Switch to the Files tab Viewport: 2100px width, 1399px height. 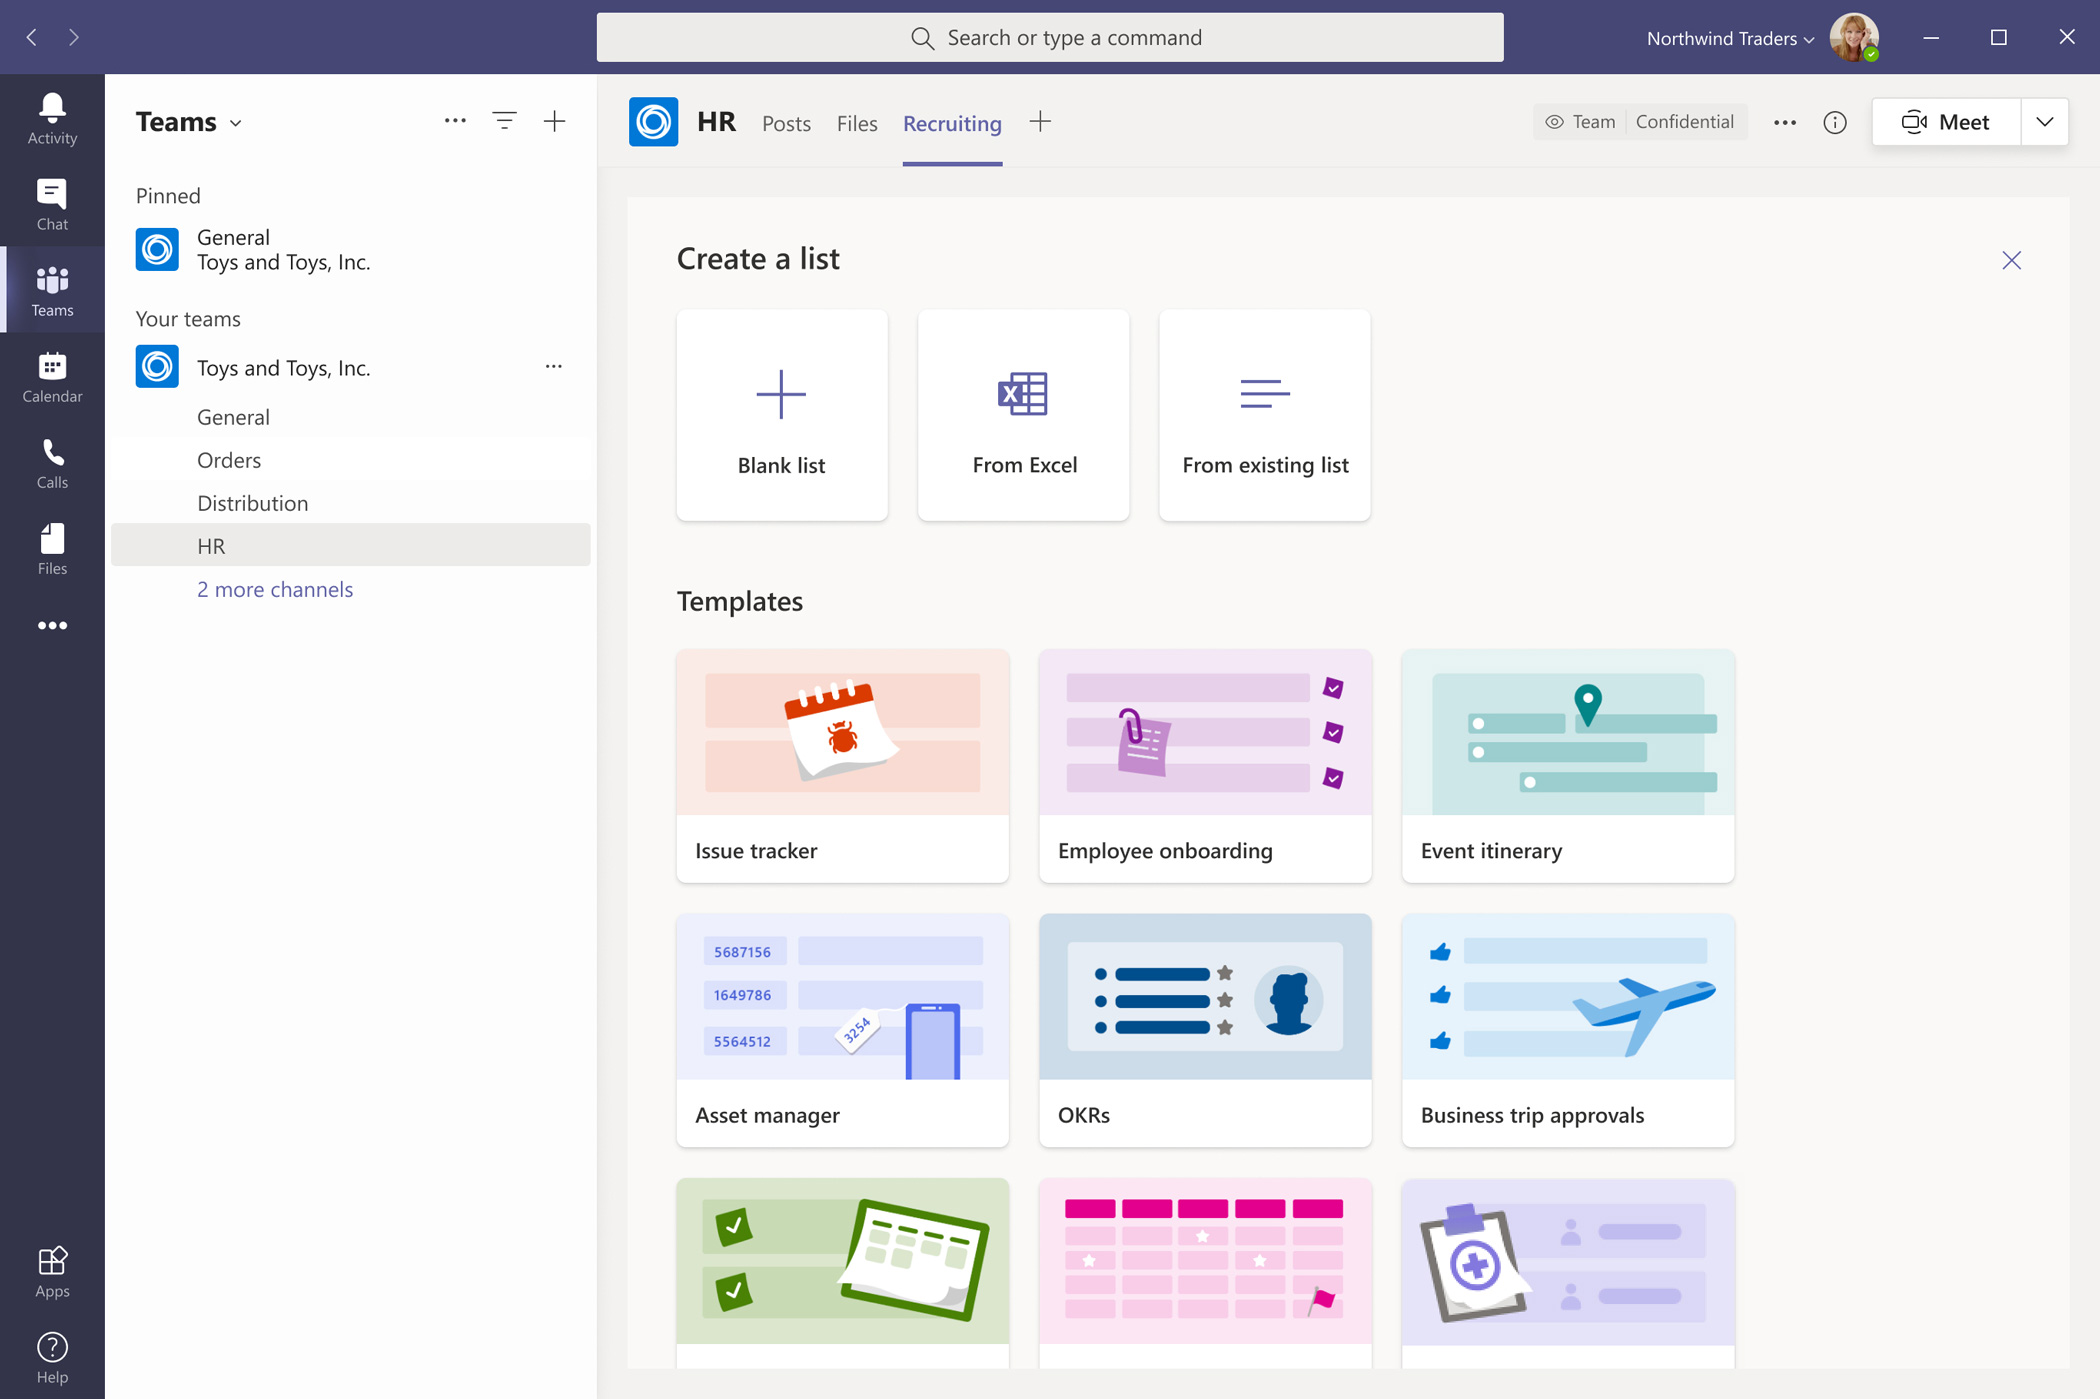857,123
